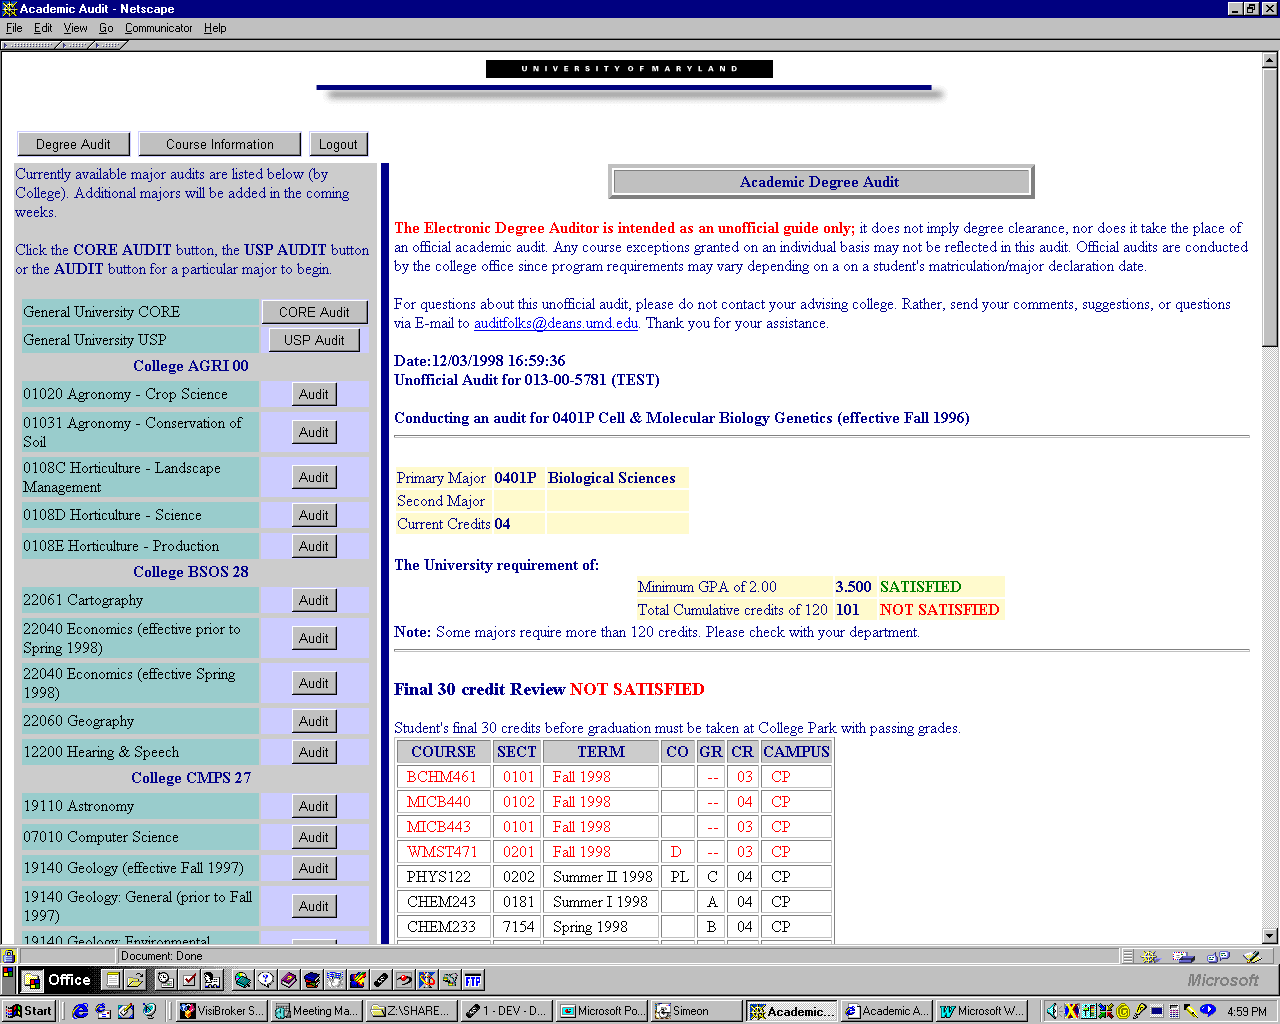Click the Windows Start button
The height and width of the screenshot is (1024, 1280).
coord(29,1011)
